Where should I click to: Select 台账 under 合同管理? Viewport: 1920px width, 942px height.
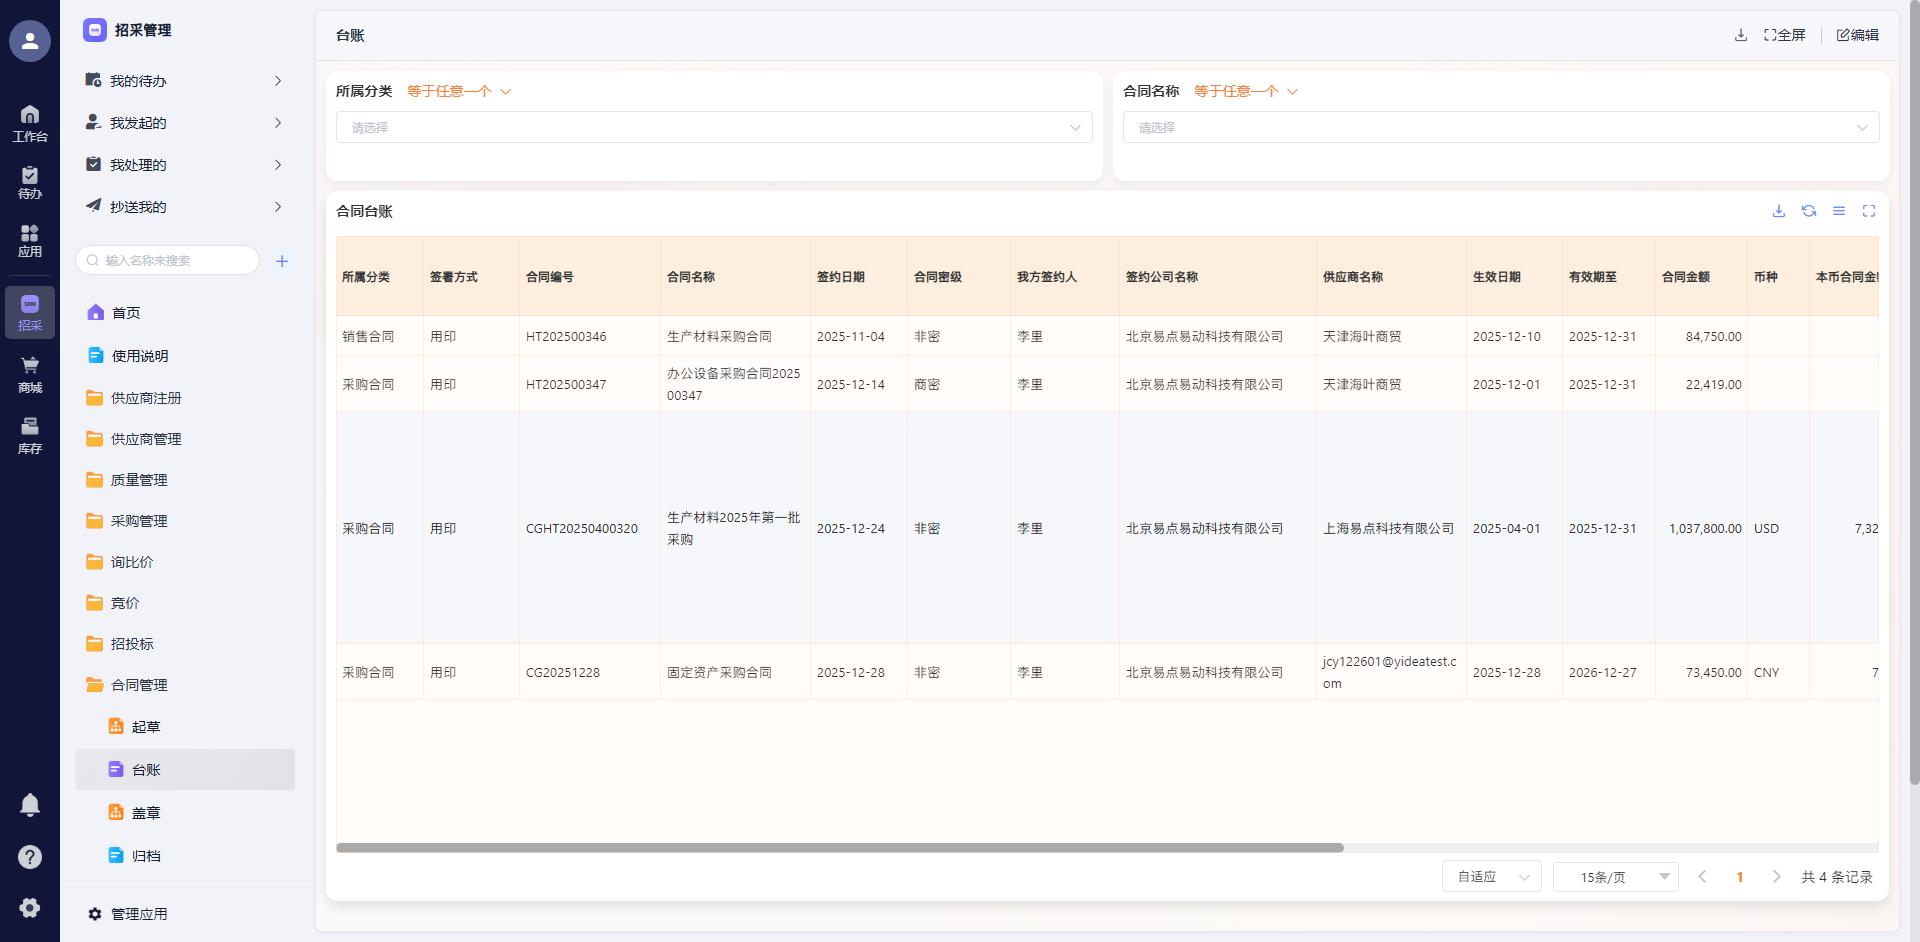pyautogui.click(x=185, y=770)
